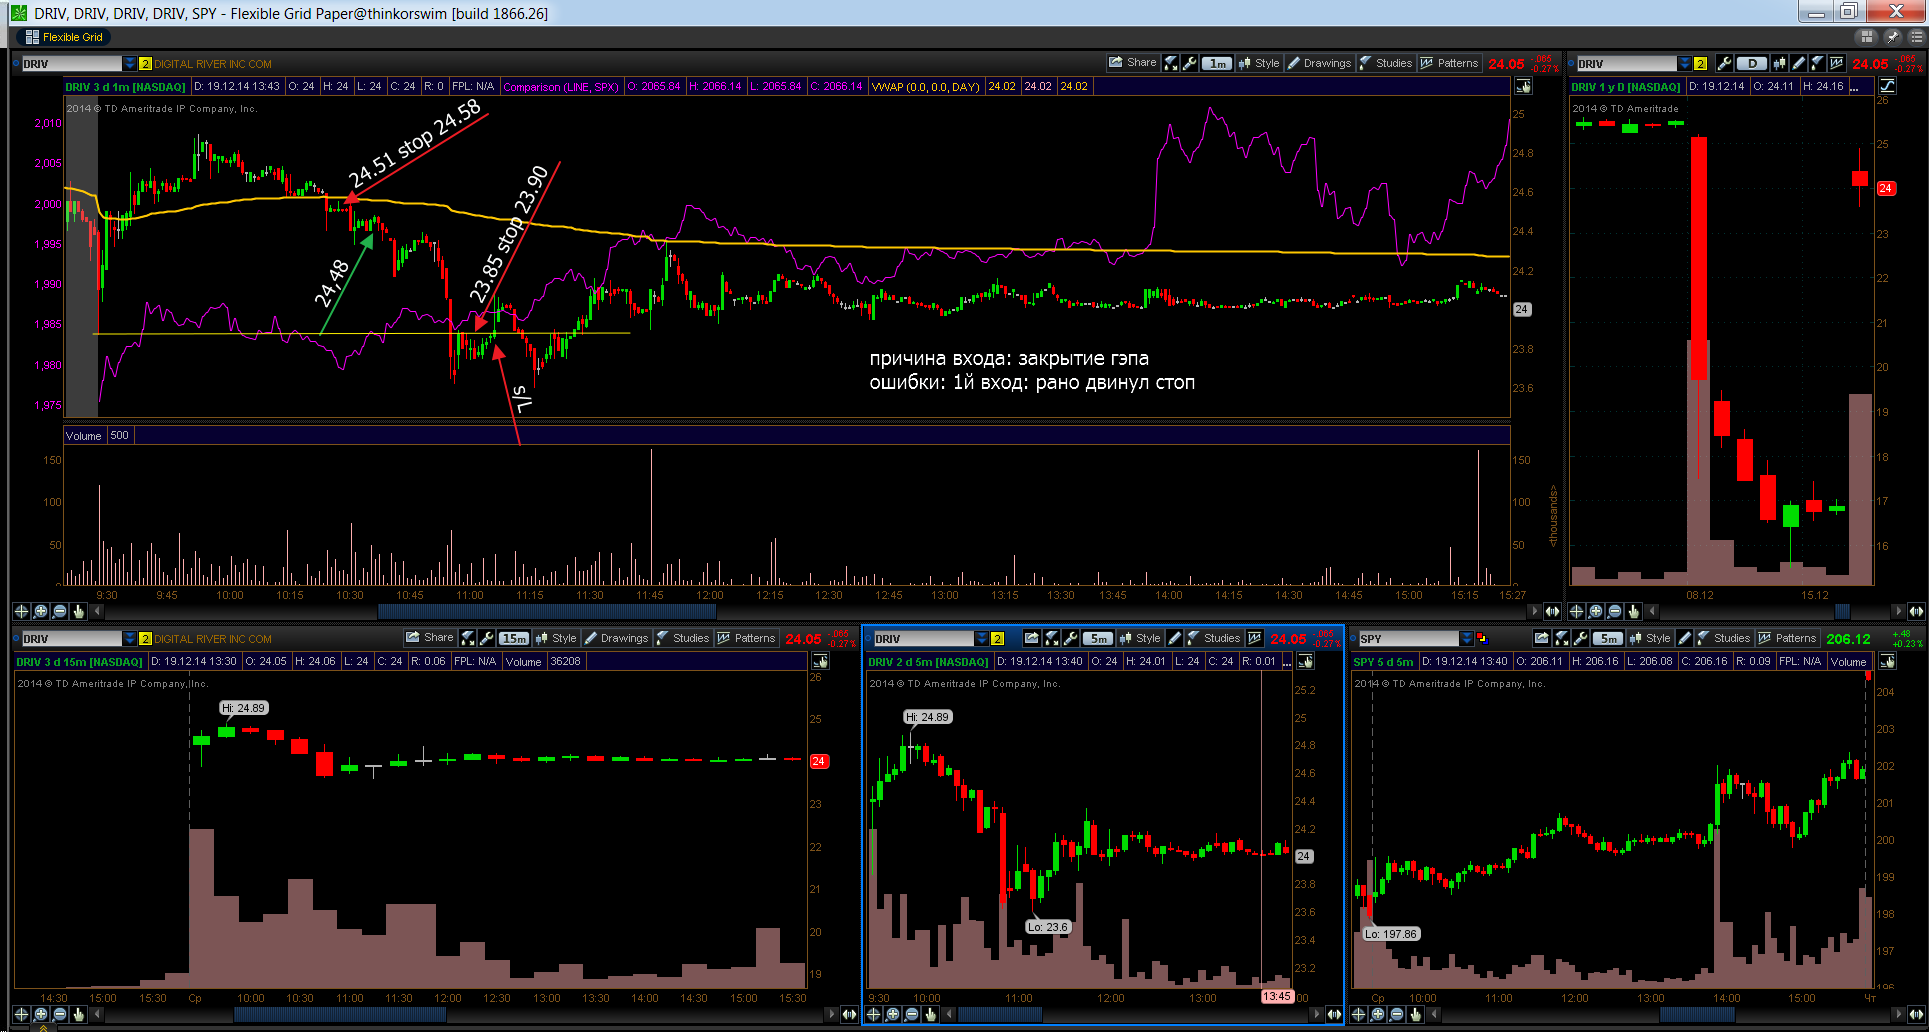Expand symbol dropdown in 15m DRIV chart
1929x1032 pixels.
tap(130, 639)
